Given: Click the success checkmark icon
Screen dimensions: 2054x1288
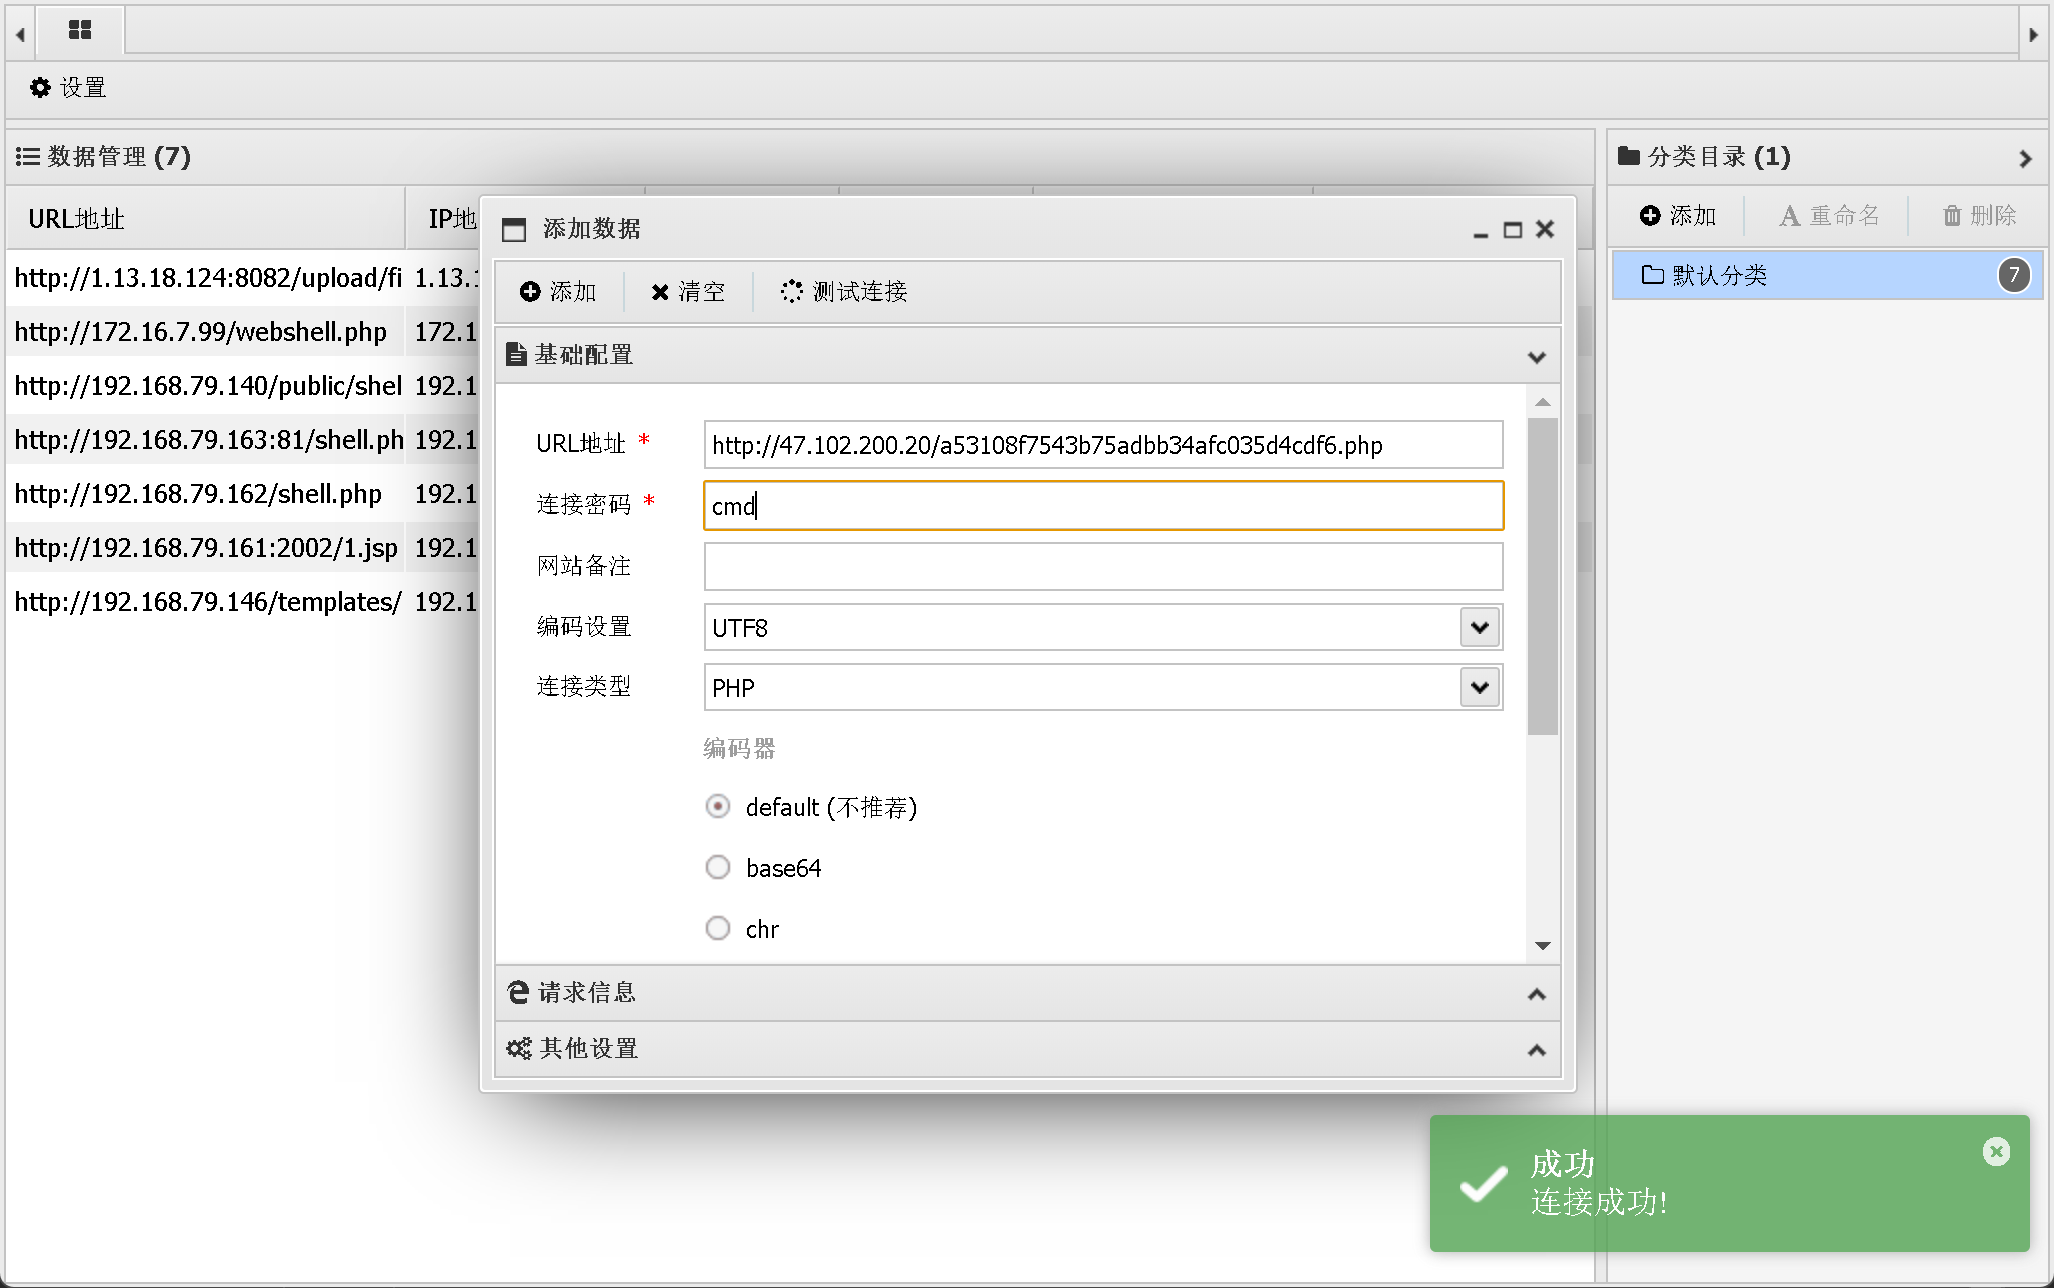Looking at the screenshot, I should 1484,1184.
